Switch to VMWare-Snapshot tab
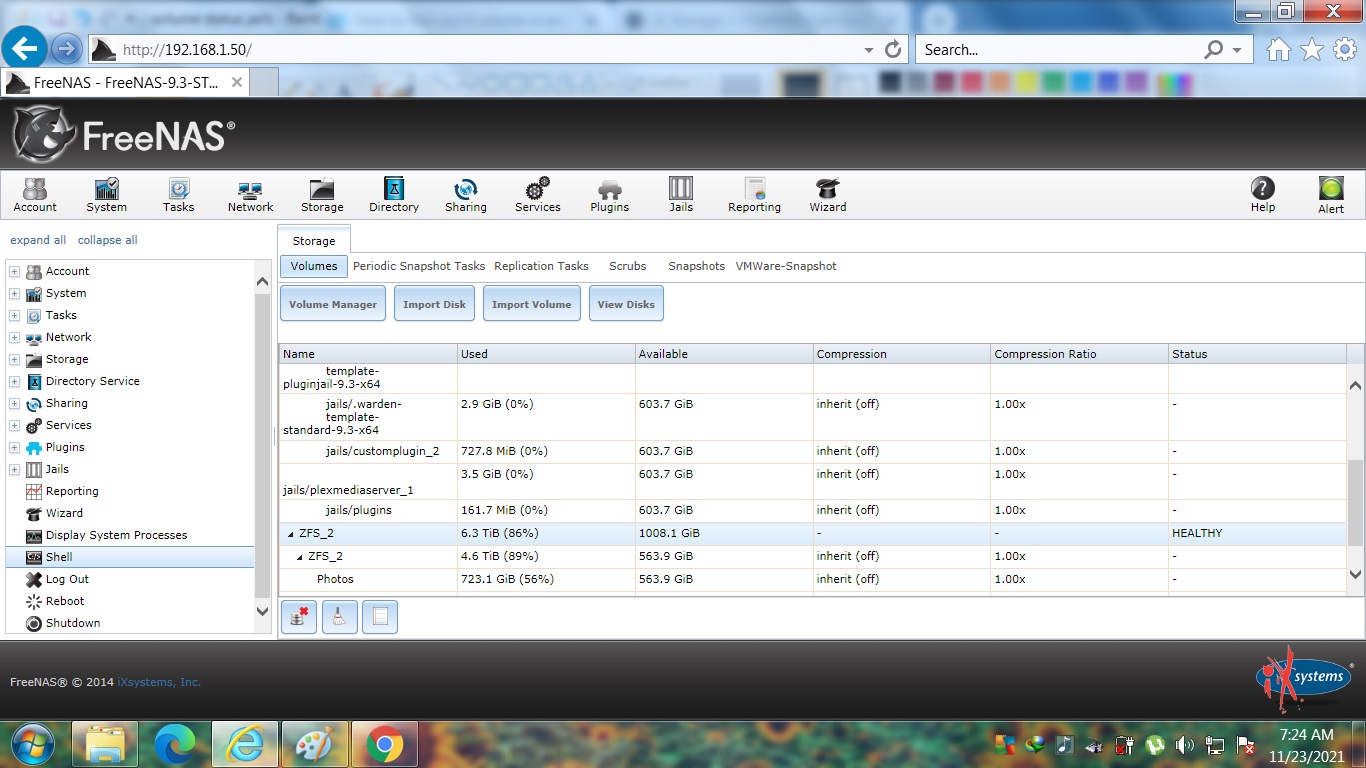This screenshot has height=768, width=1366. pos(786,266)
